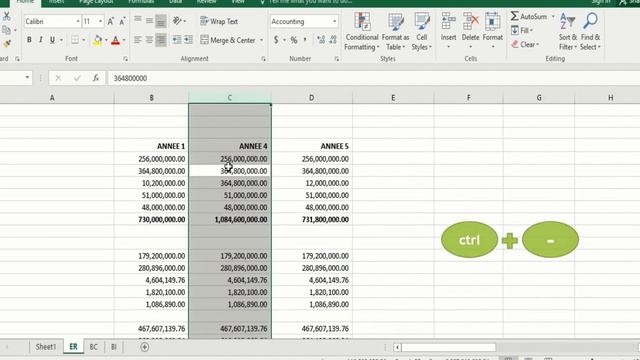Select Align Left icon
Image resolution: width=640 pixels, height=360 pixels.
point(138,40)
